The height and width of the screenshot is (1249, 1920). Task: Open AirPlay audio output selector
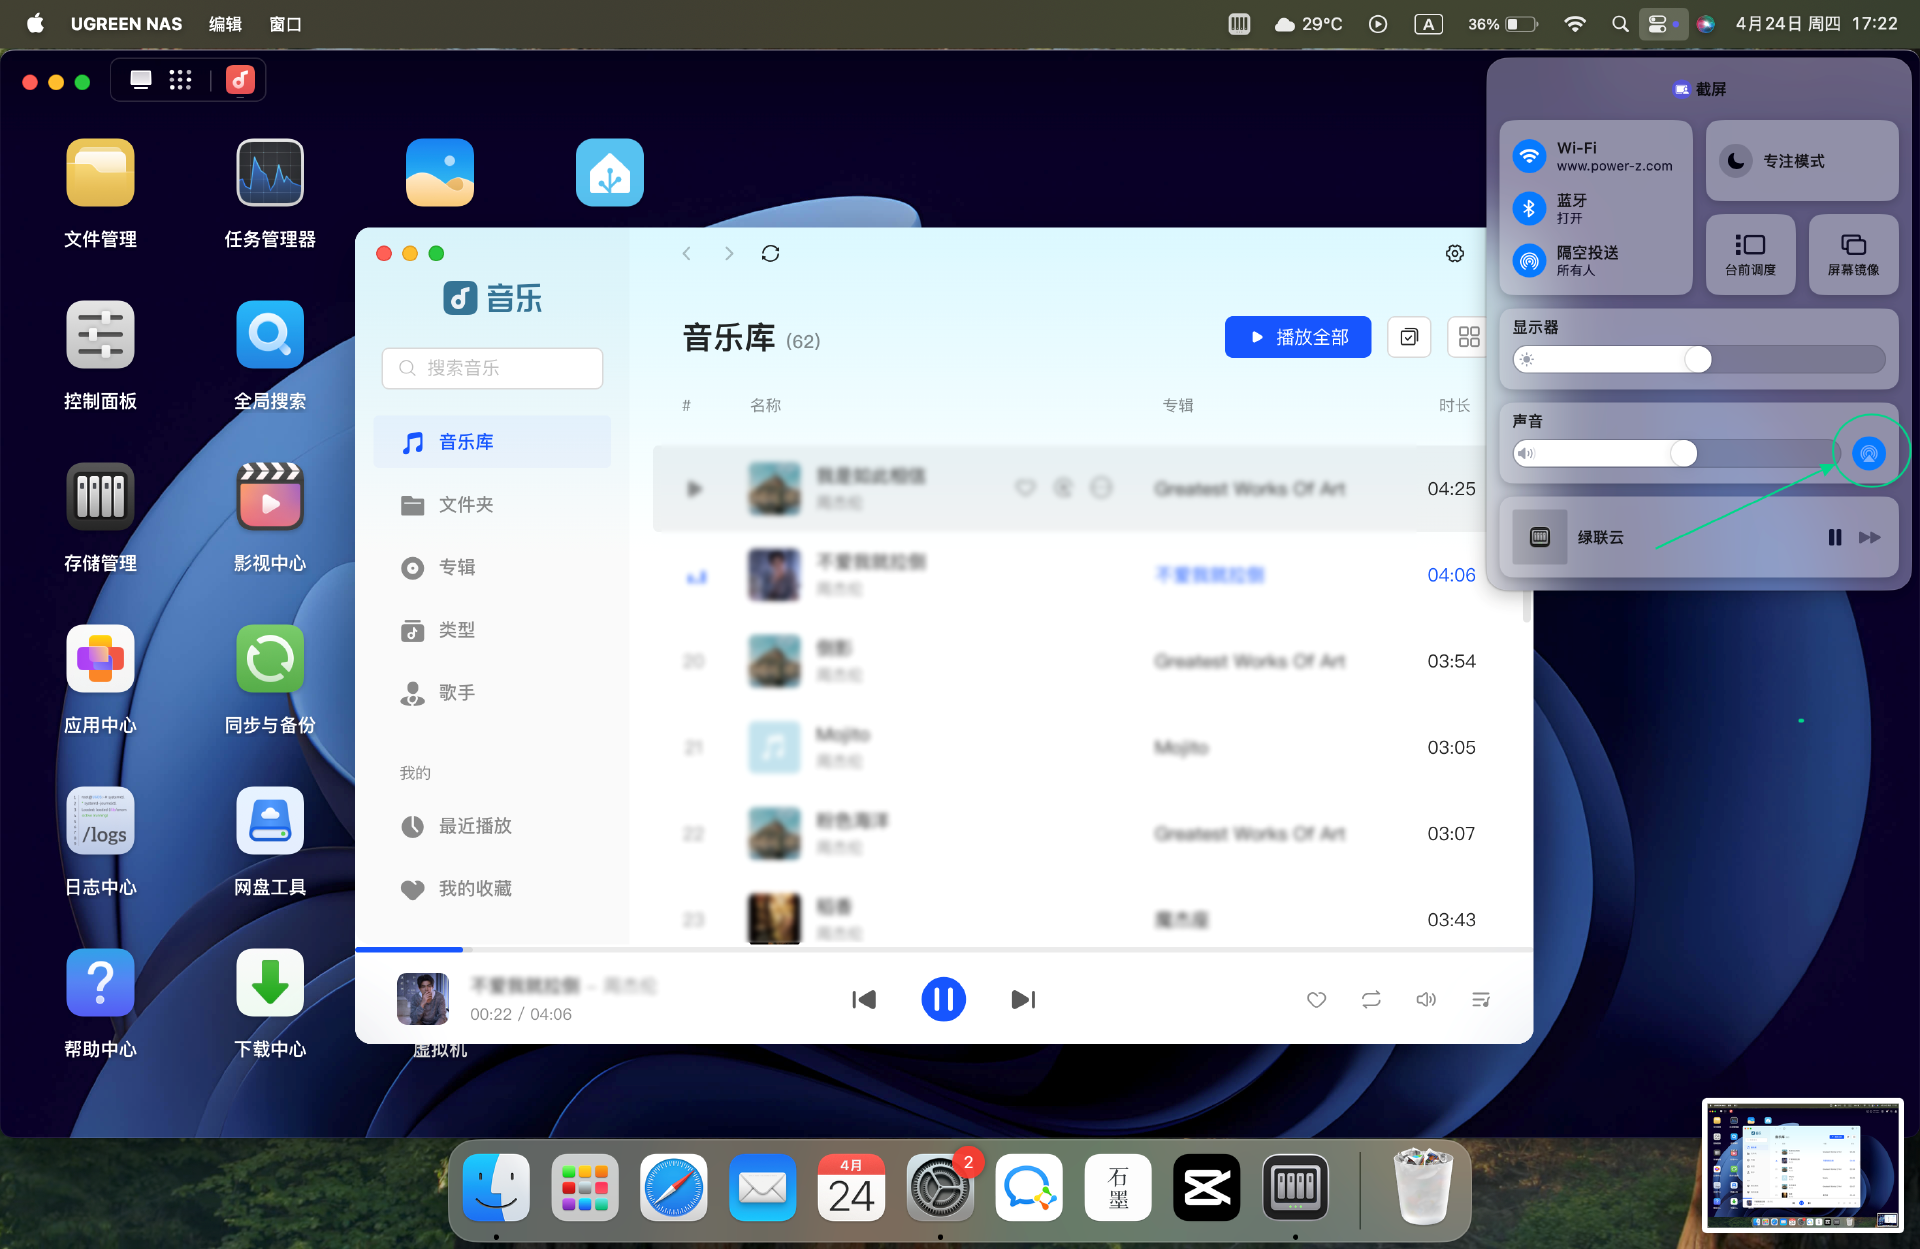(x=1868, y=453)
